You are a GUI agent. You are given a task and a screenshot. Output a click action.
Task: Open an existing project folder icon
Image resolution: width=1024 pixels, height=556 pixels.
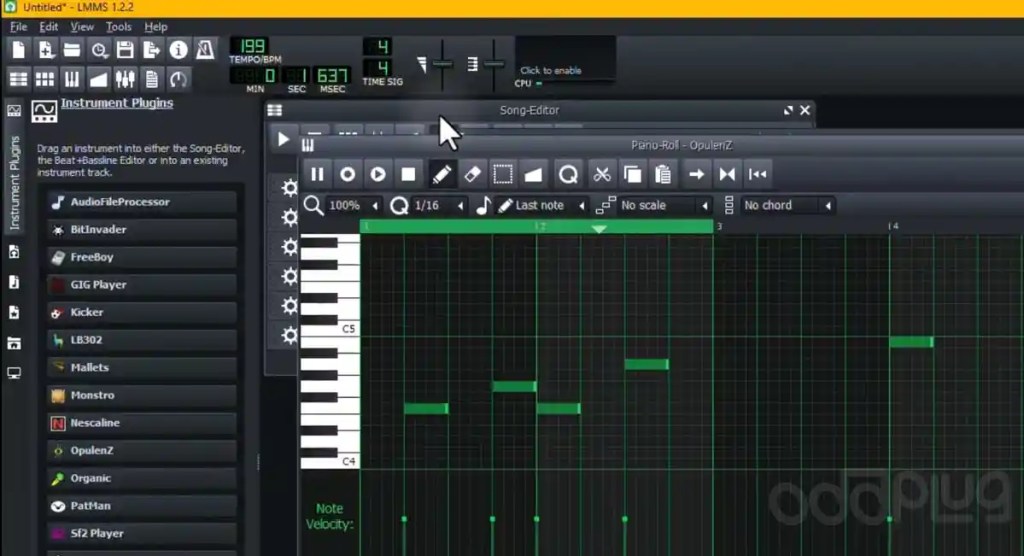(72, 50)
